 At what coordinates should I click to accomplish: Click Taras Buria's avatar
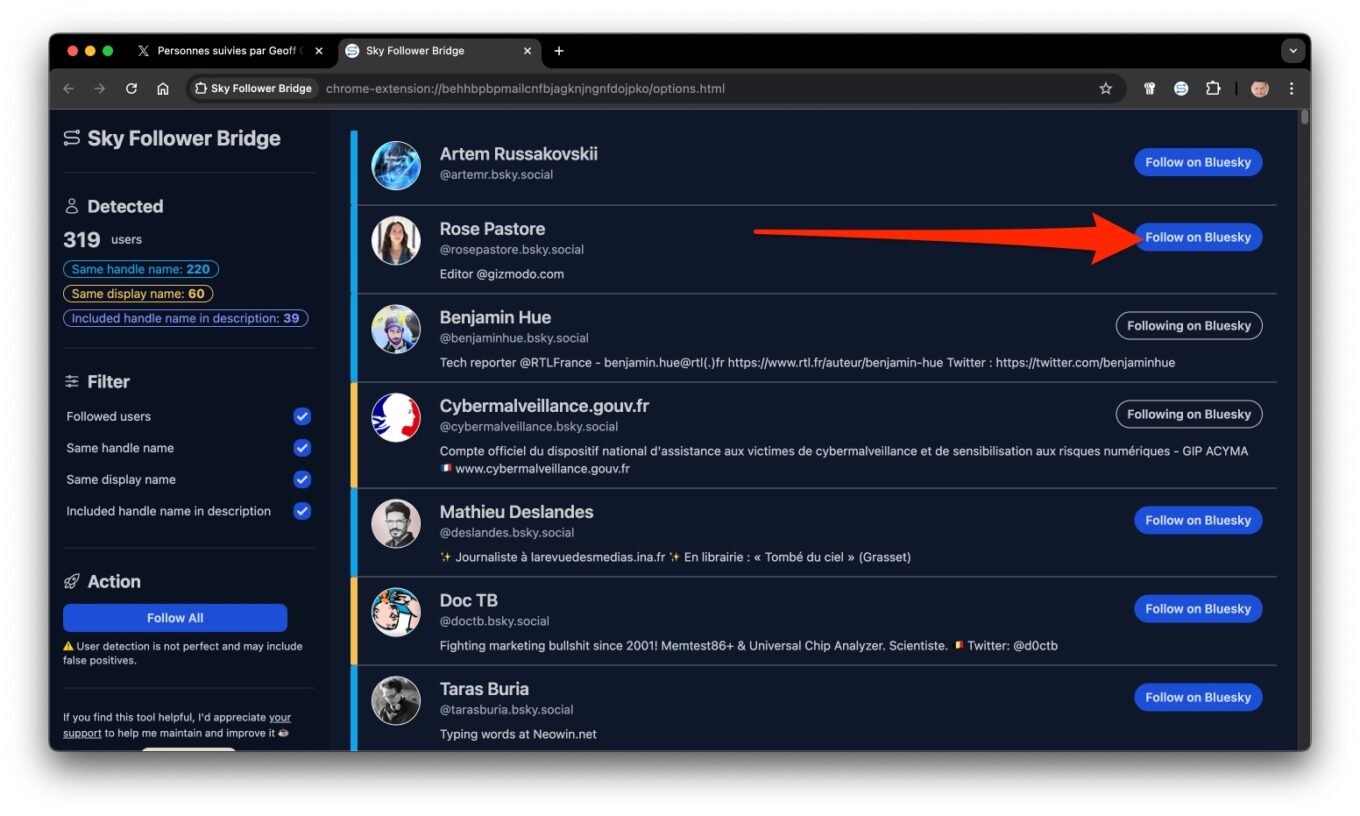tap(396, 701)
